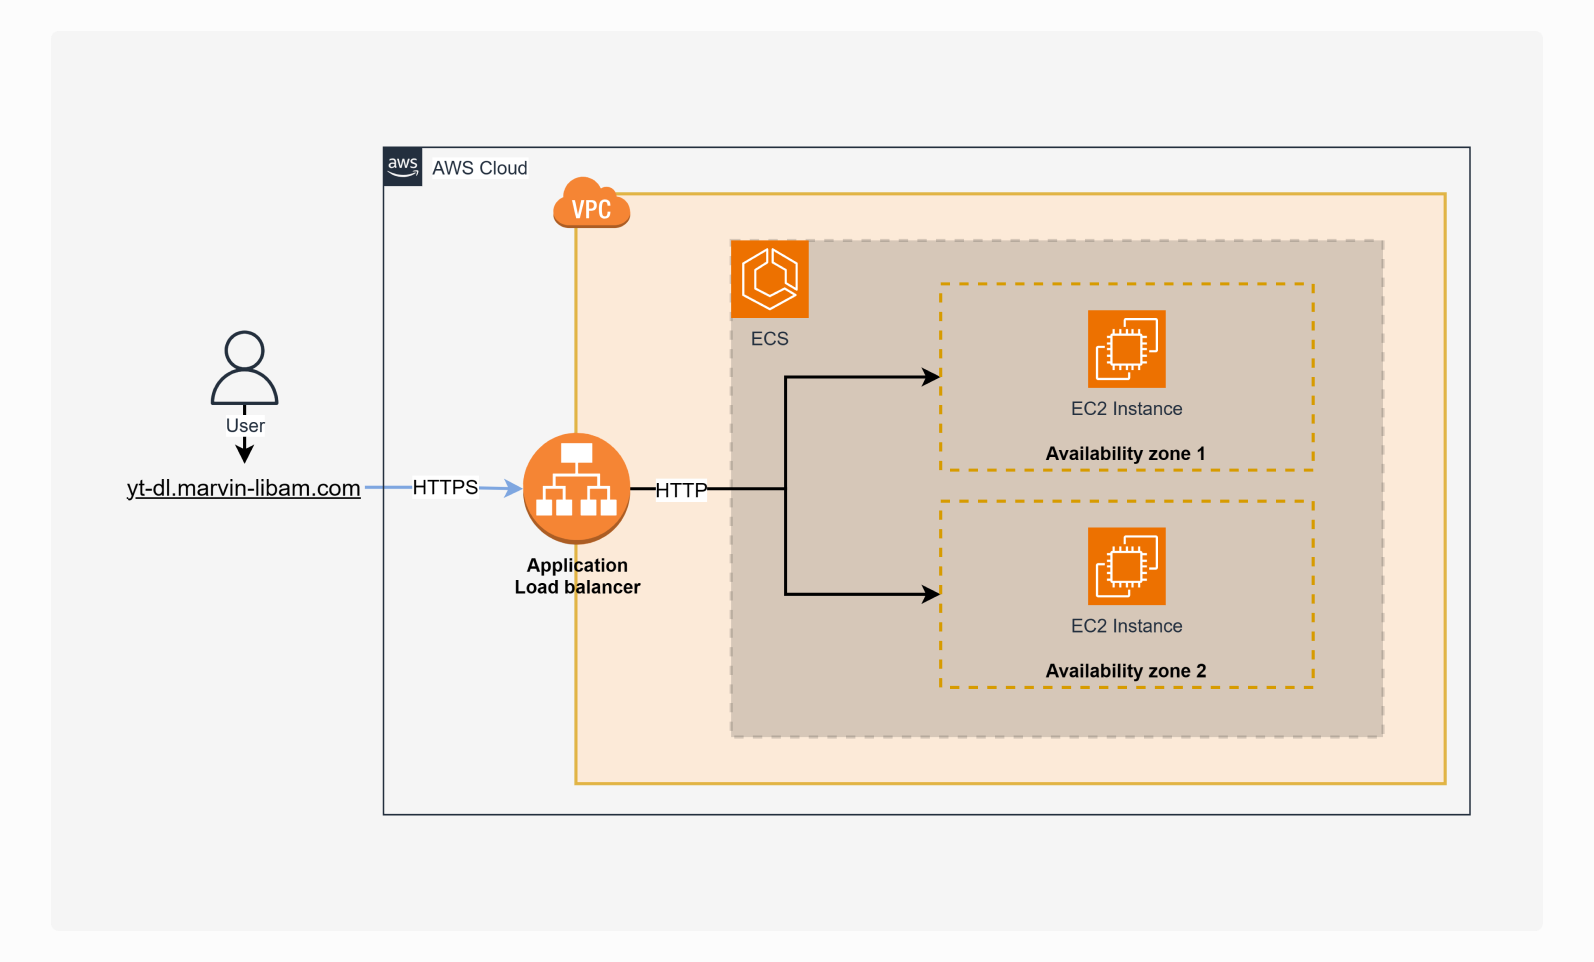Select the User person icon
The image size is (1594, 962).
pos(244,368)
